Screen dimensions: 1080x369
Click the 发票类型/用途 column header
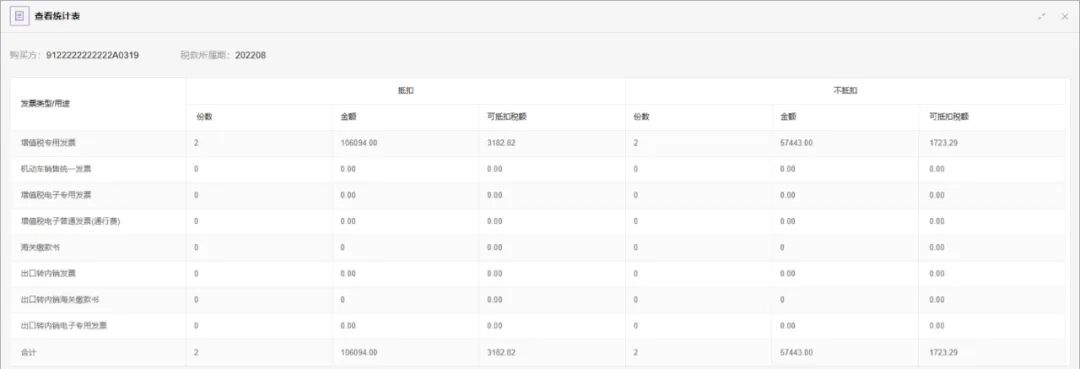(45, 104)
